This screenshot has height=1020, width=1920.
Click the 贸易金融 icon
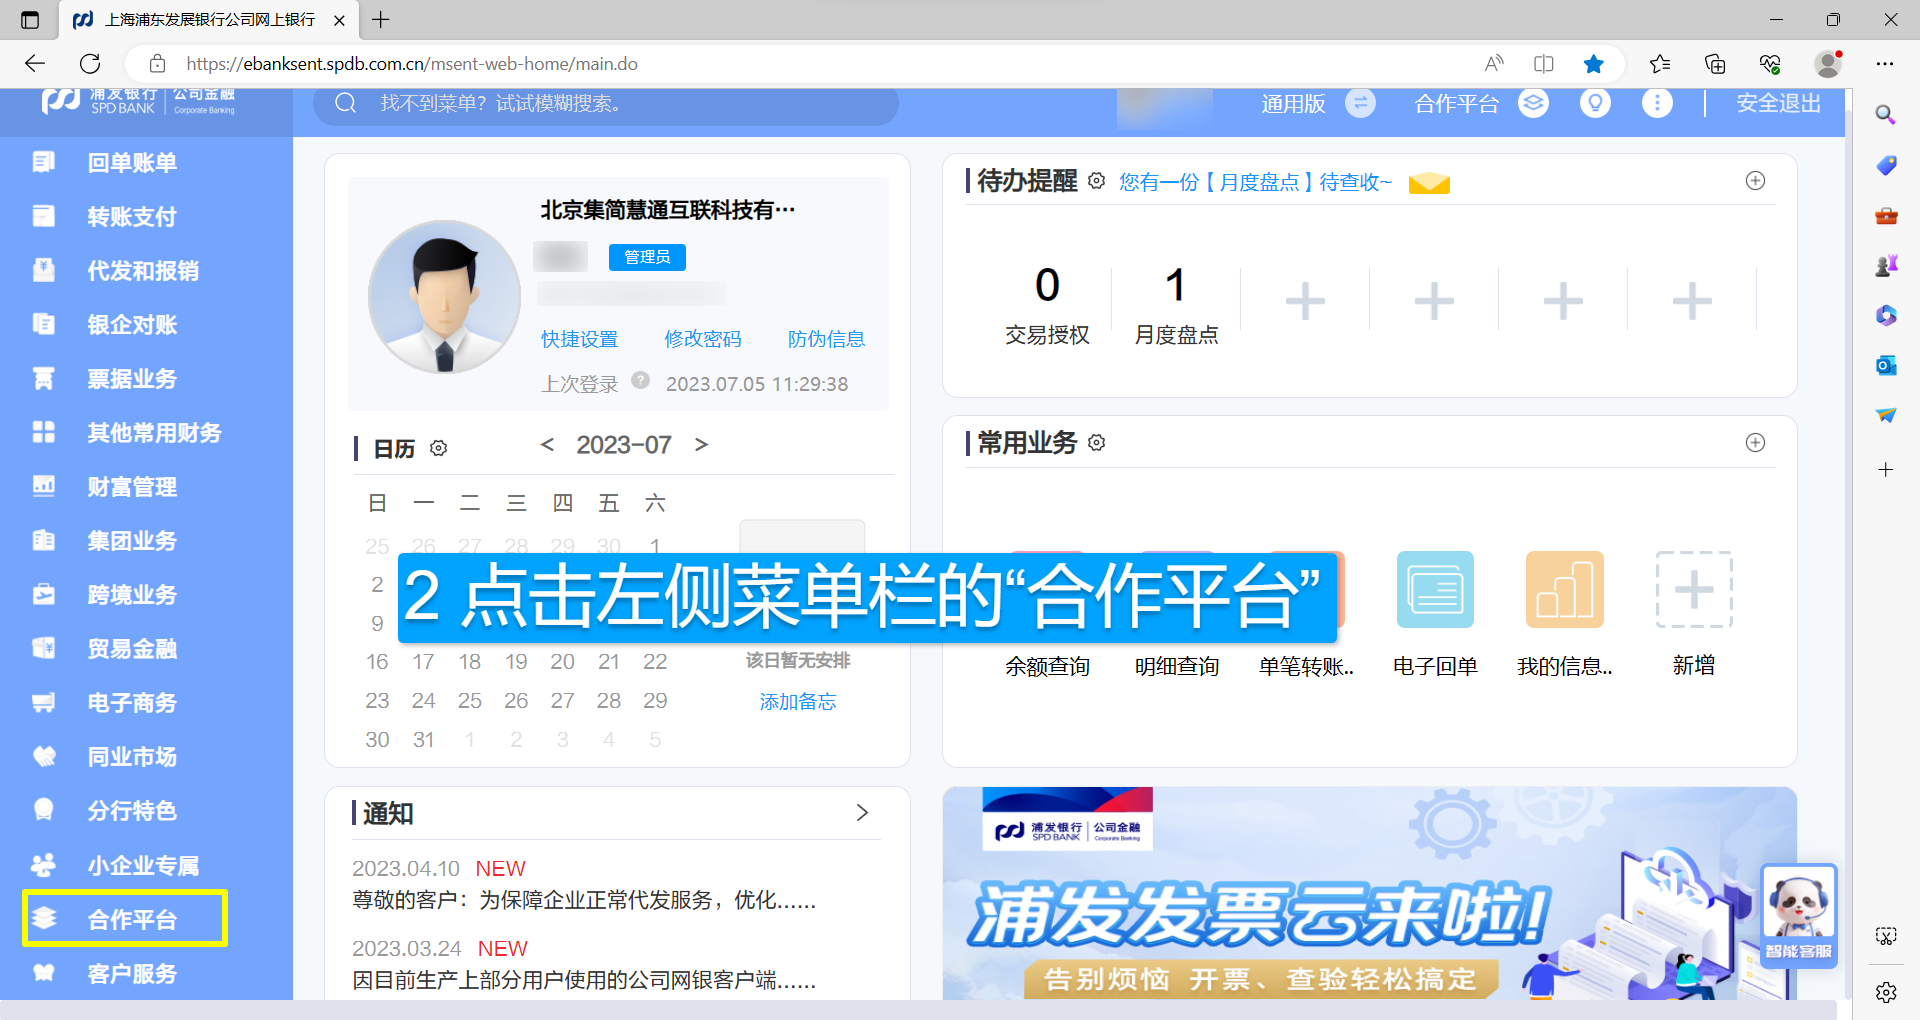click(44, 648)
